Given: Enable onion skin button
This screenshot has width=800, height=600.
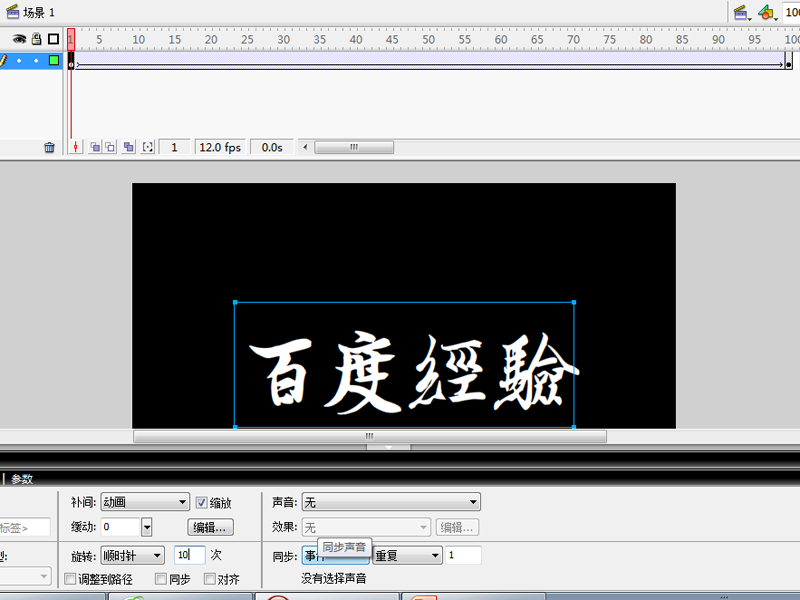Looking at the screenshot, I should (x=95, y=147).
